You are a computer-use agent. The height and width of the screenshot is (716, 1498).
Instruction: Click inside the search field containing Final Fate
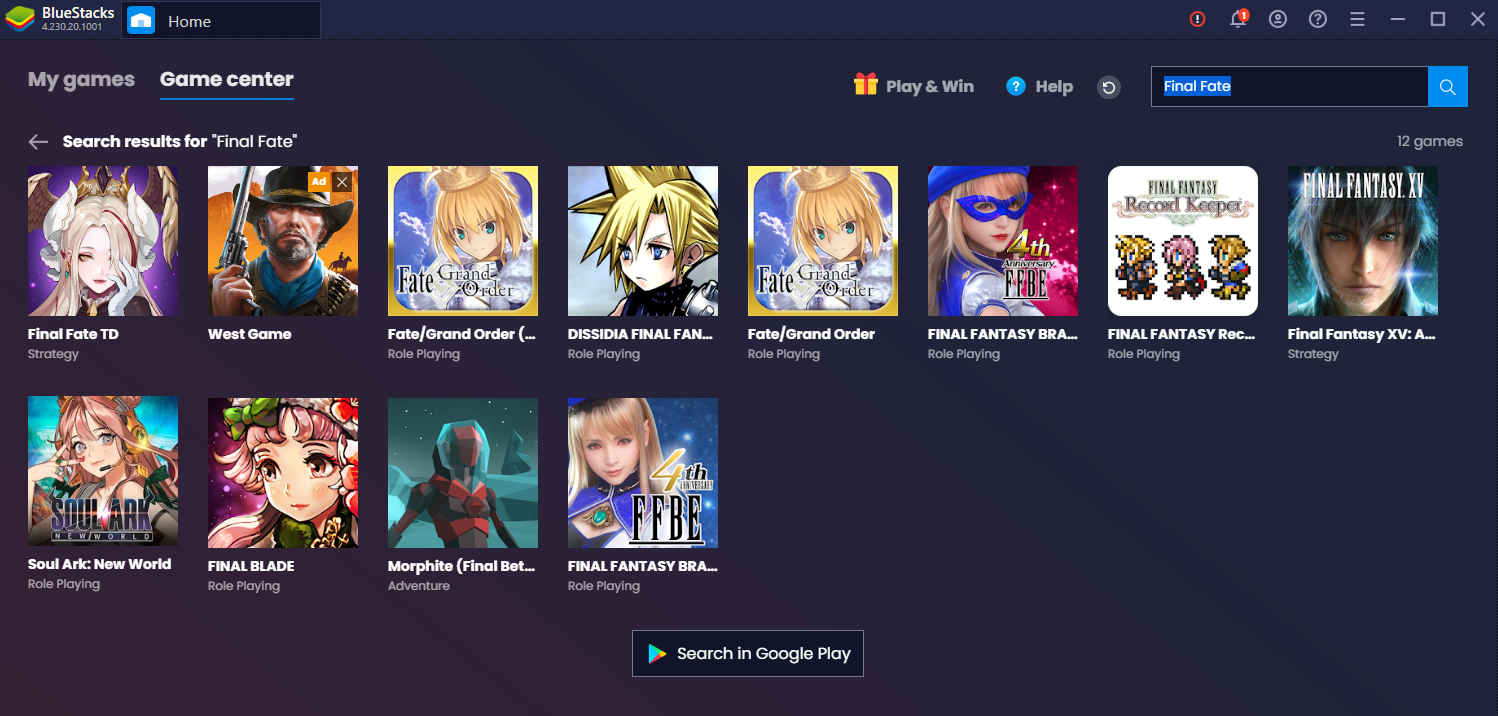point(1289,86)
